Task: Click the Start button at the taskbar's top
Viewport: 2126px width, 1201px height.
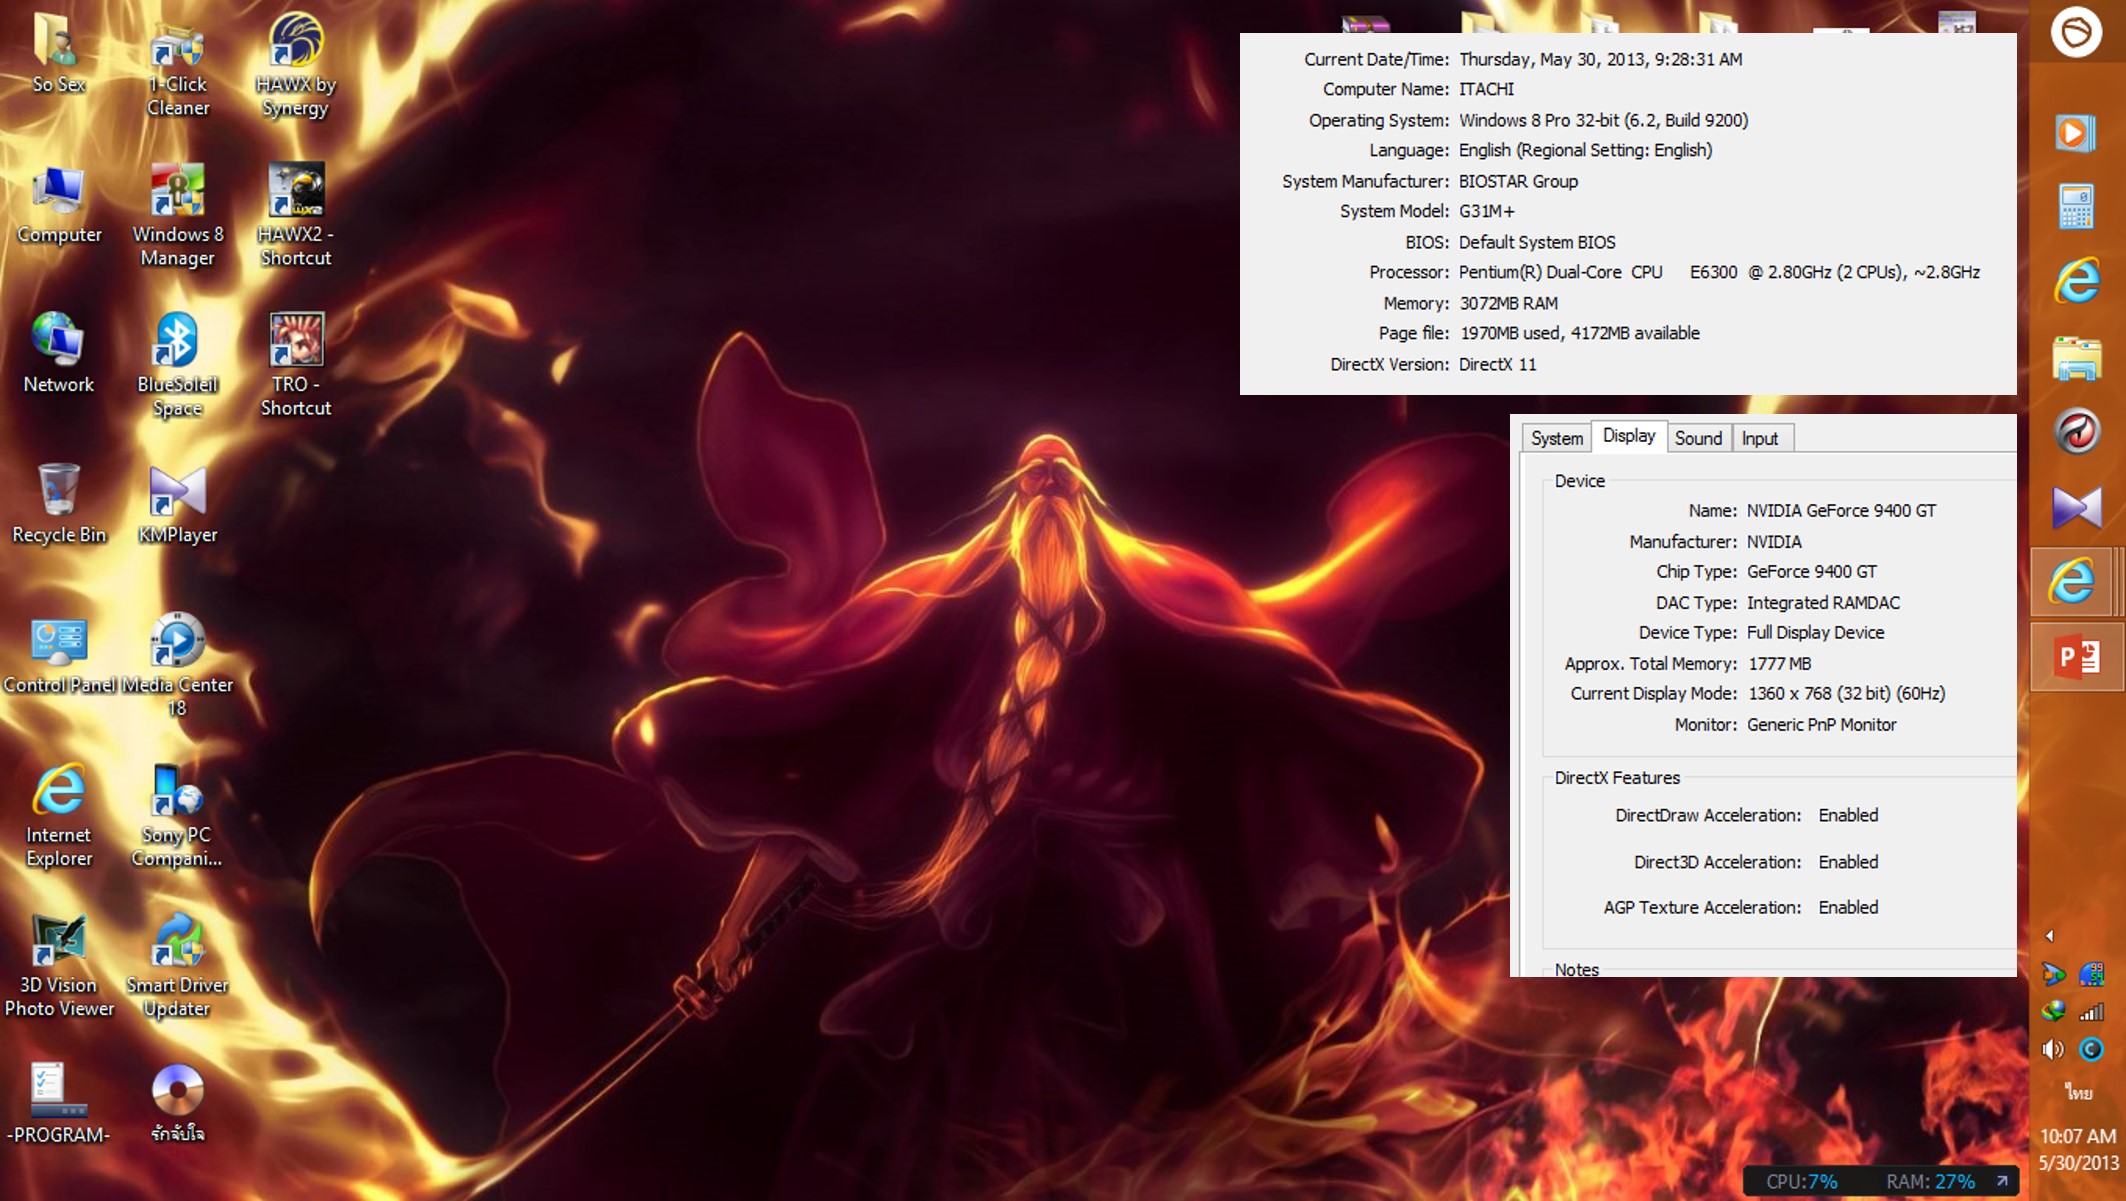Action: pos(2076,32)
